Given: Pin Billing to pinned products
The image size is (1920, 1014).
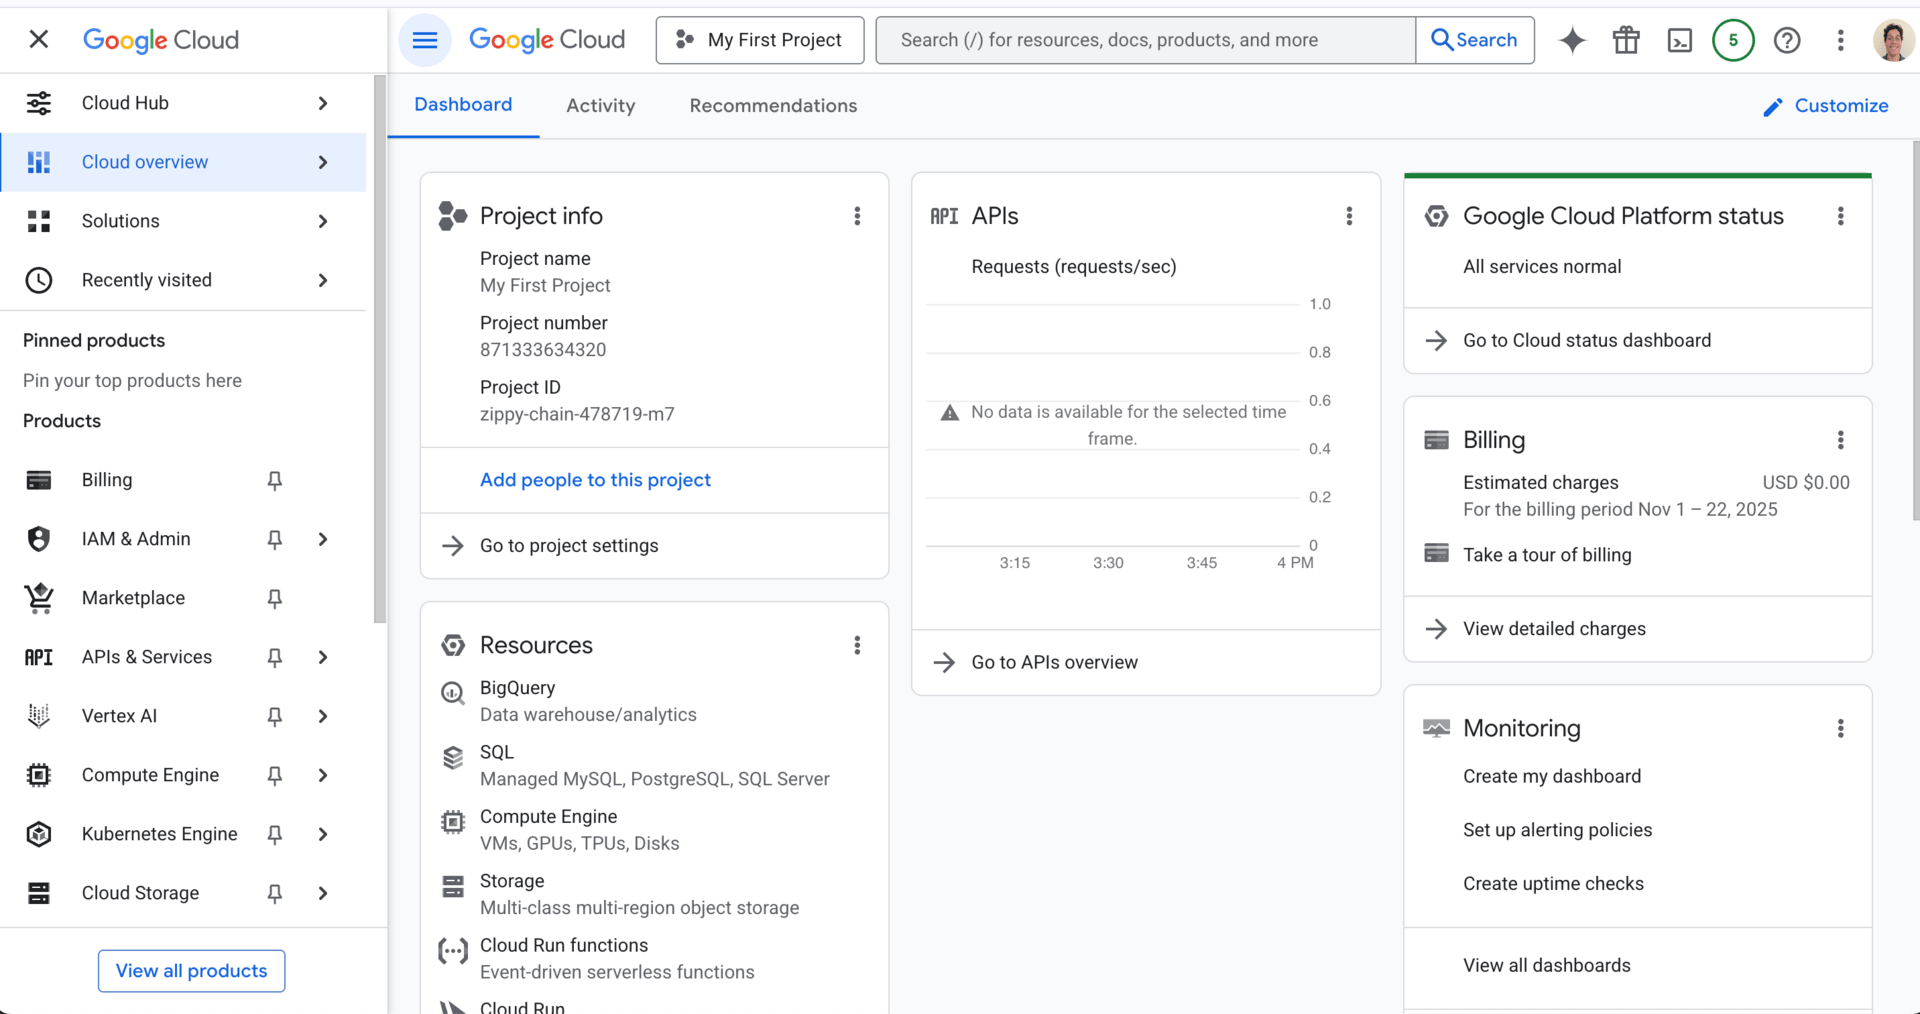Looking at the screenshot, I should 275,480.
